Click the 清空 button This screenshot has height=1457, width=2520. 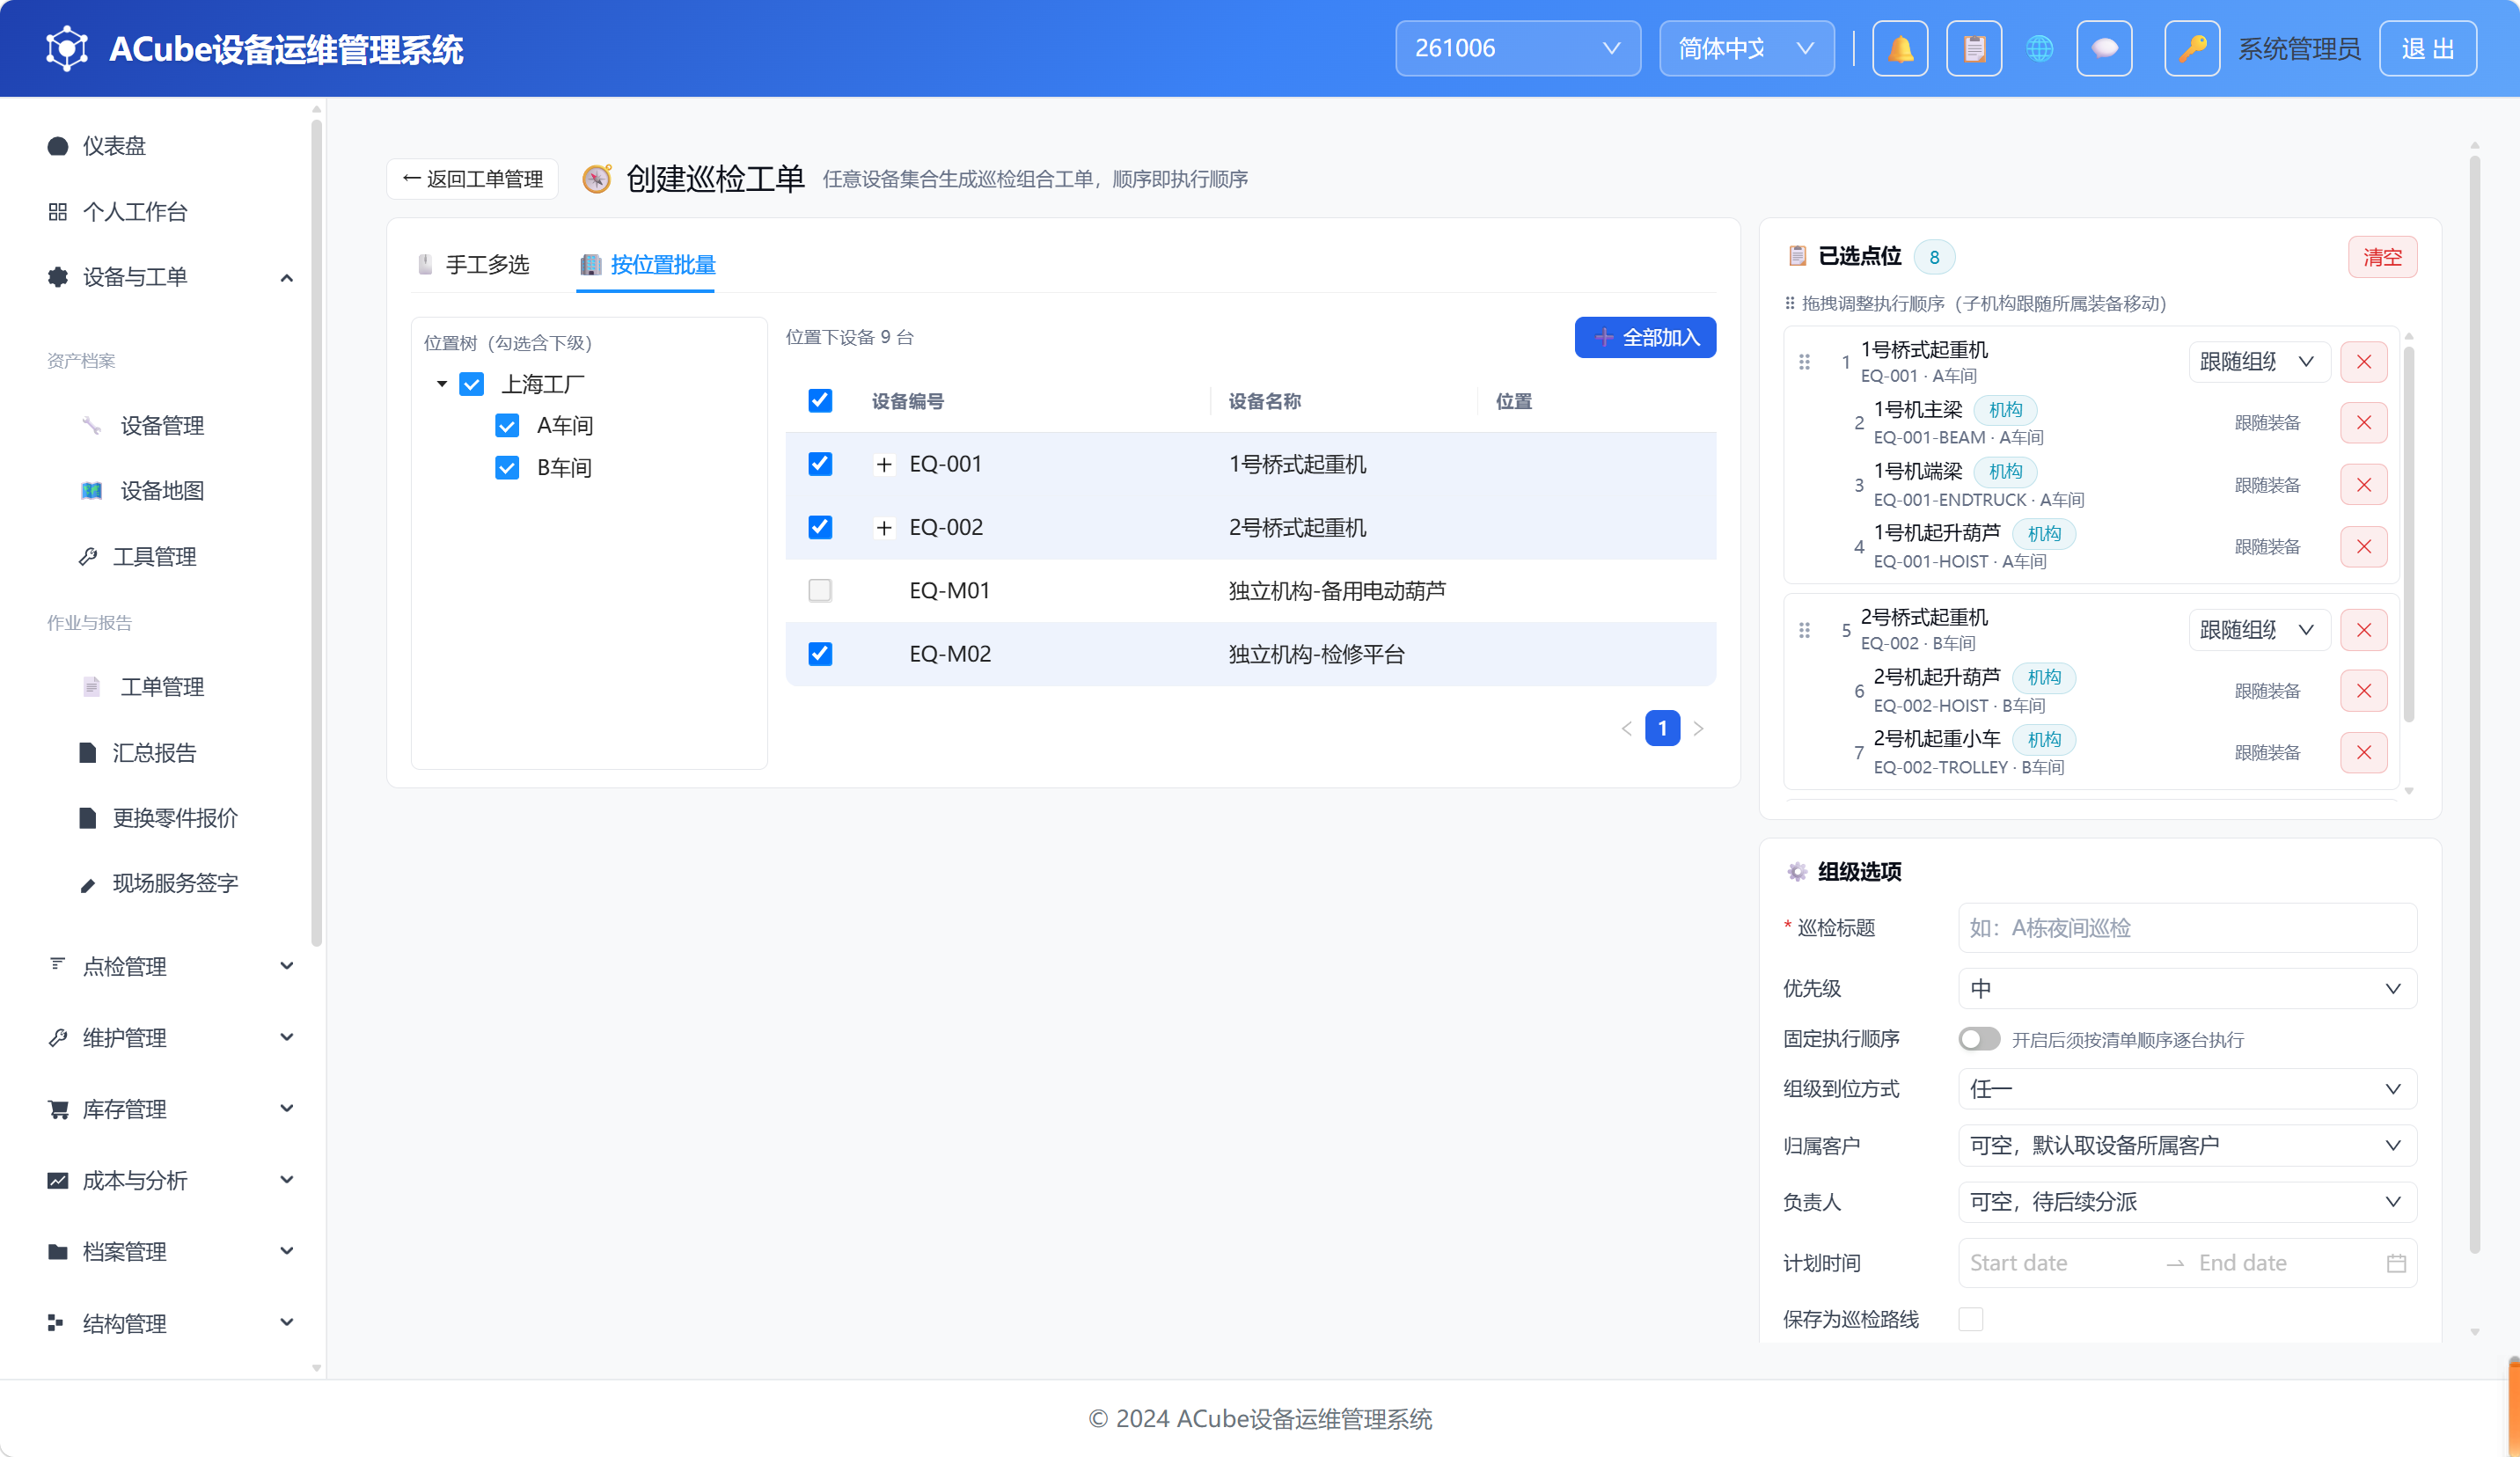[2382, 257]
